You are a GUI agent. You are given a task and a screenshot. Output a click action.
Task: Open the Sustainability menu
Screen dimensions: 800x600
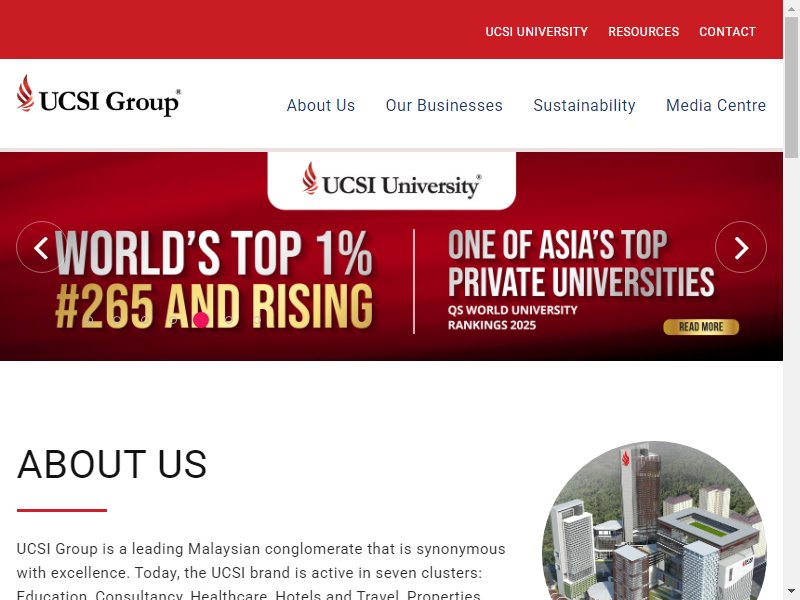click(584, 105)
